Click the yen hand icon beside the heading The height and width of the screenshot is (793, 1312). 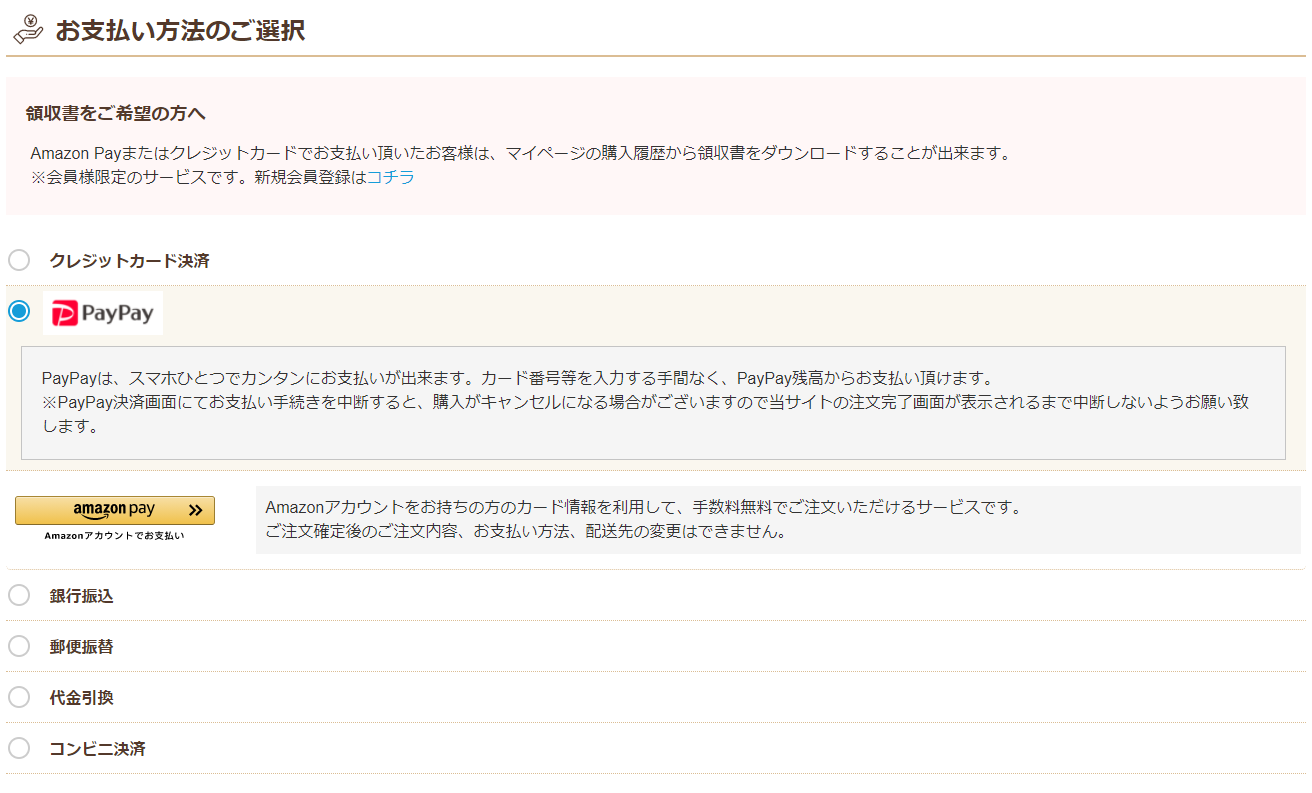(29, 29)
